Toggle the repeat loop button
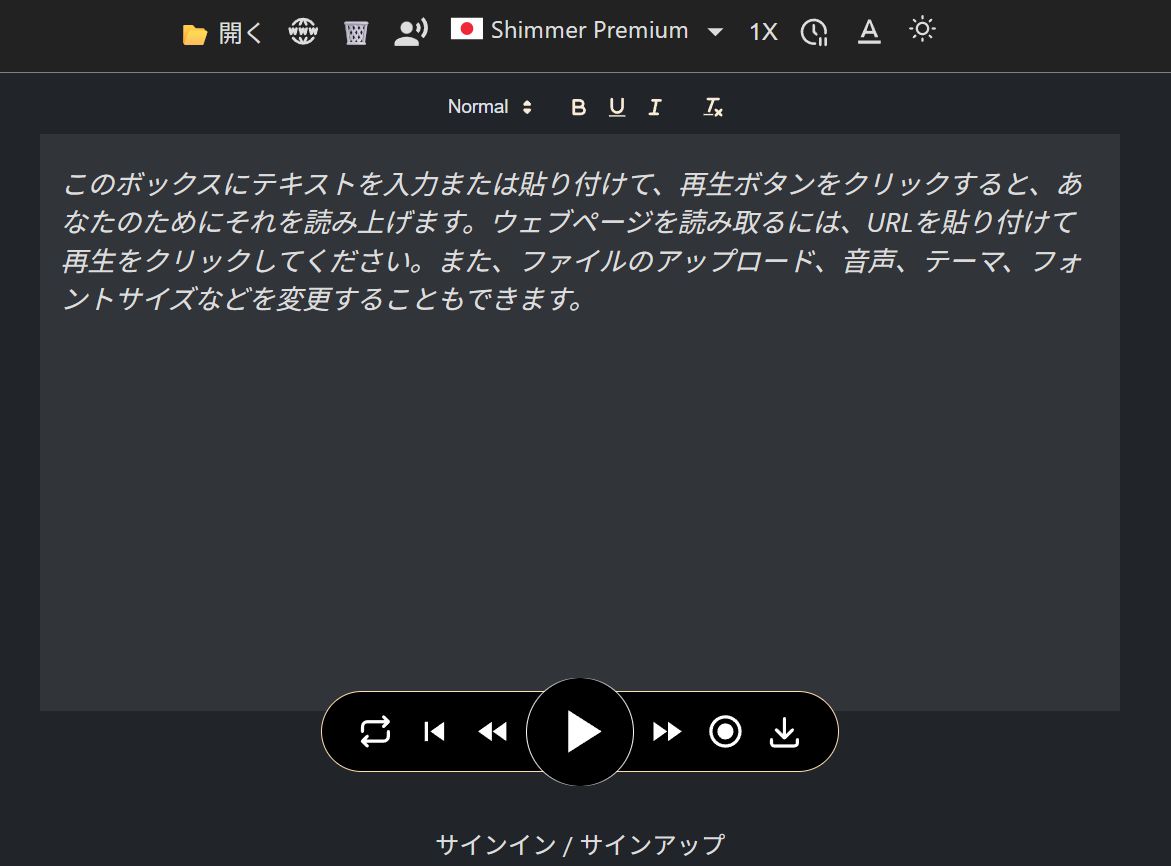 click(375, 732)
